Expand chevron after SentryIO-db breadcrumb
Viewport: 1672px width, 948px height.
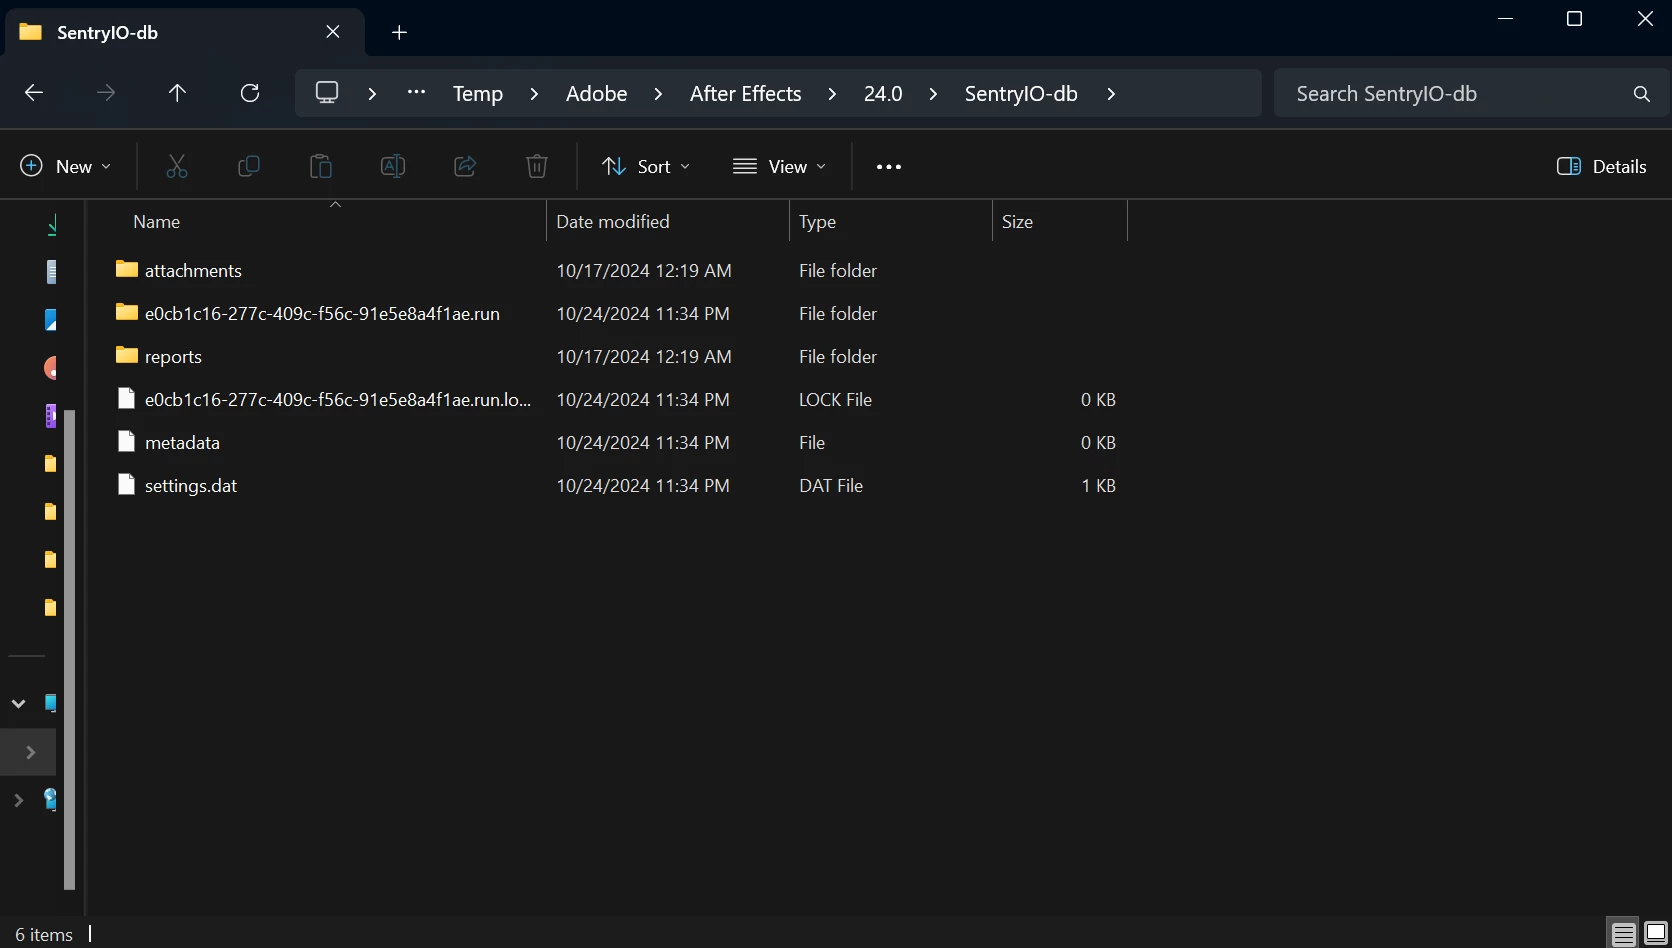[x=1111, y=94]
